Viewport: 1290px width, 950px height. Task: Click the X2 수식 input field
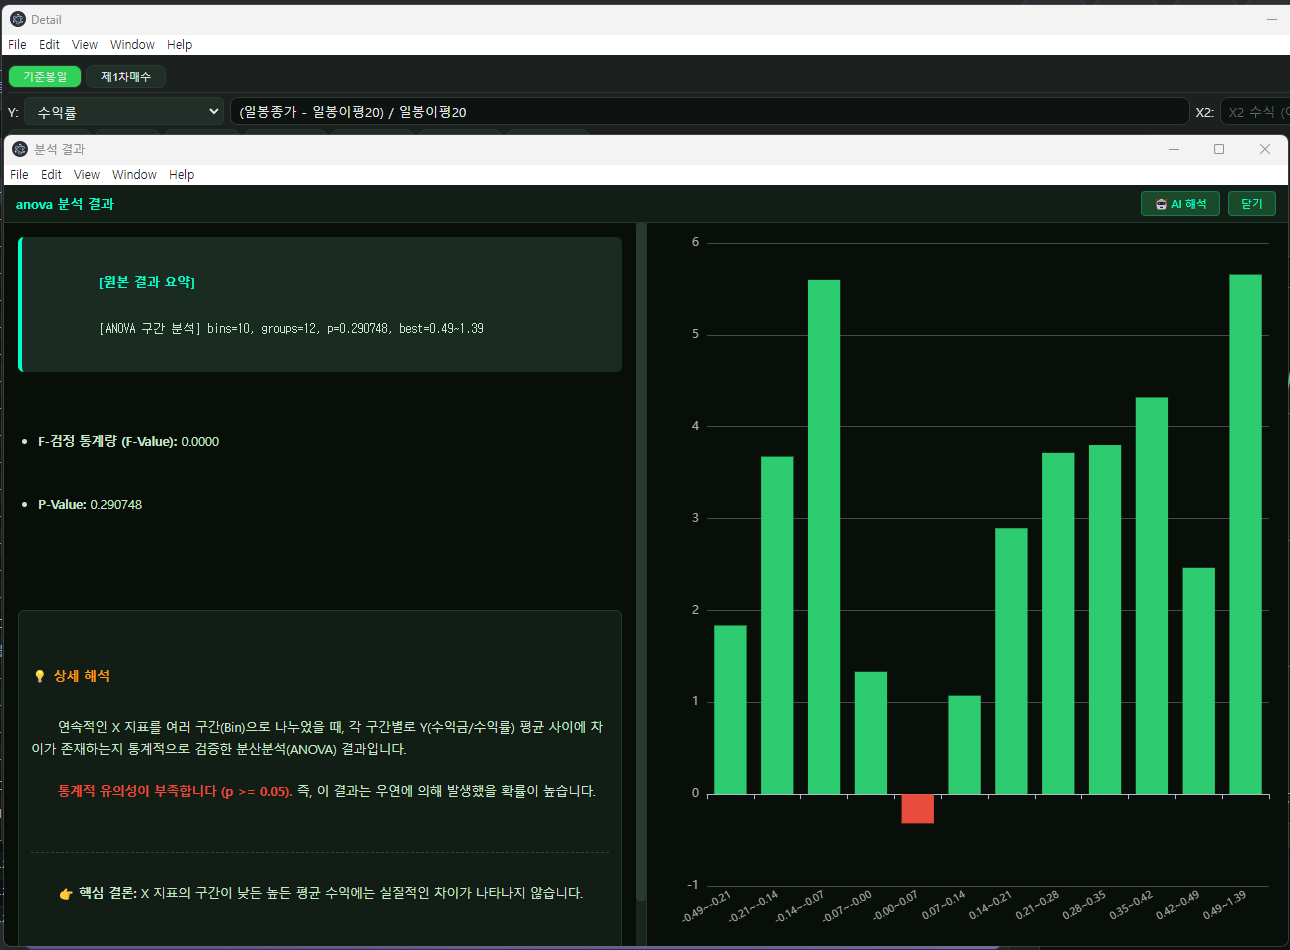pos(1255,112)
